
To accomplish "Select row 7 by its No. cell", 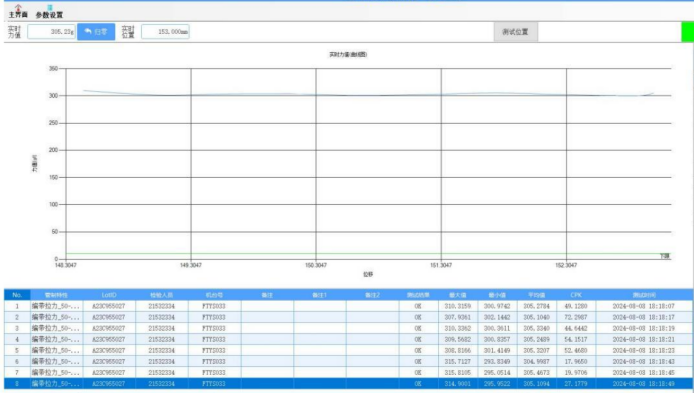I will coord(17,373).
